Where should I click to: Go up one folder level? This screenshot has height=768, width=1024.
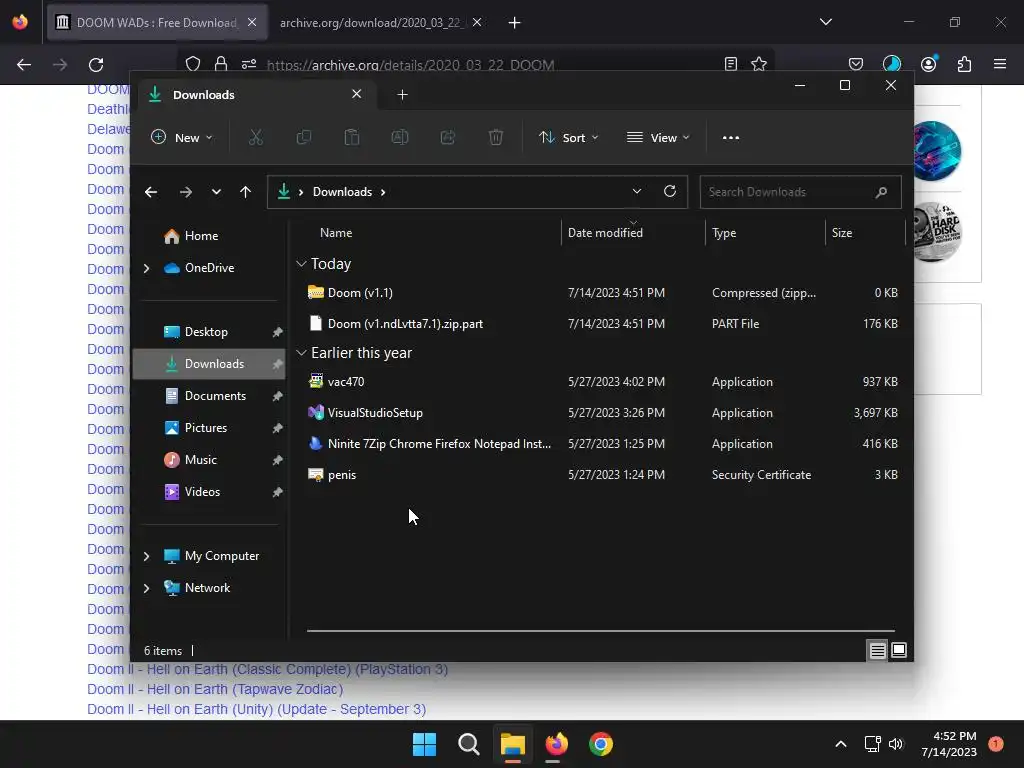[246, 192]
